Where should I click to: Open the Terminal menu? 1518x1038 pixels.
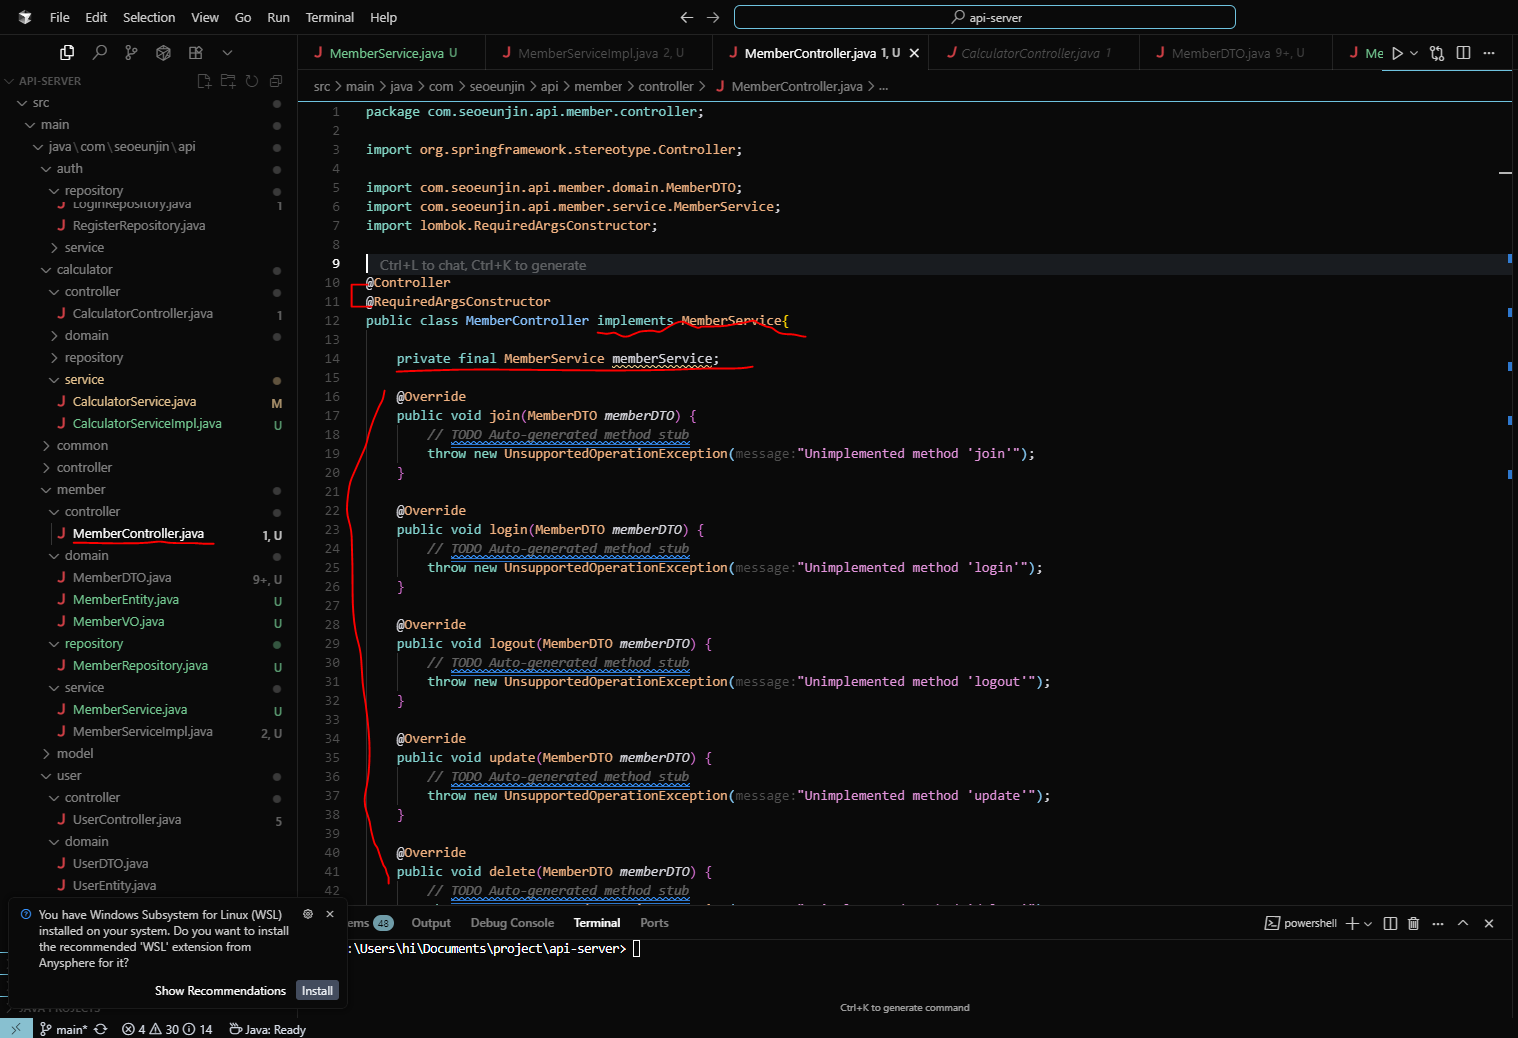click(x=329, y=17)
